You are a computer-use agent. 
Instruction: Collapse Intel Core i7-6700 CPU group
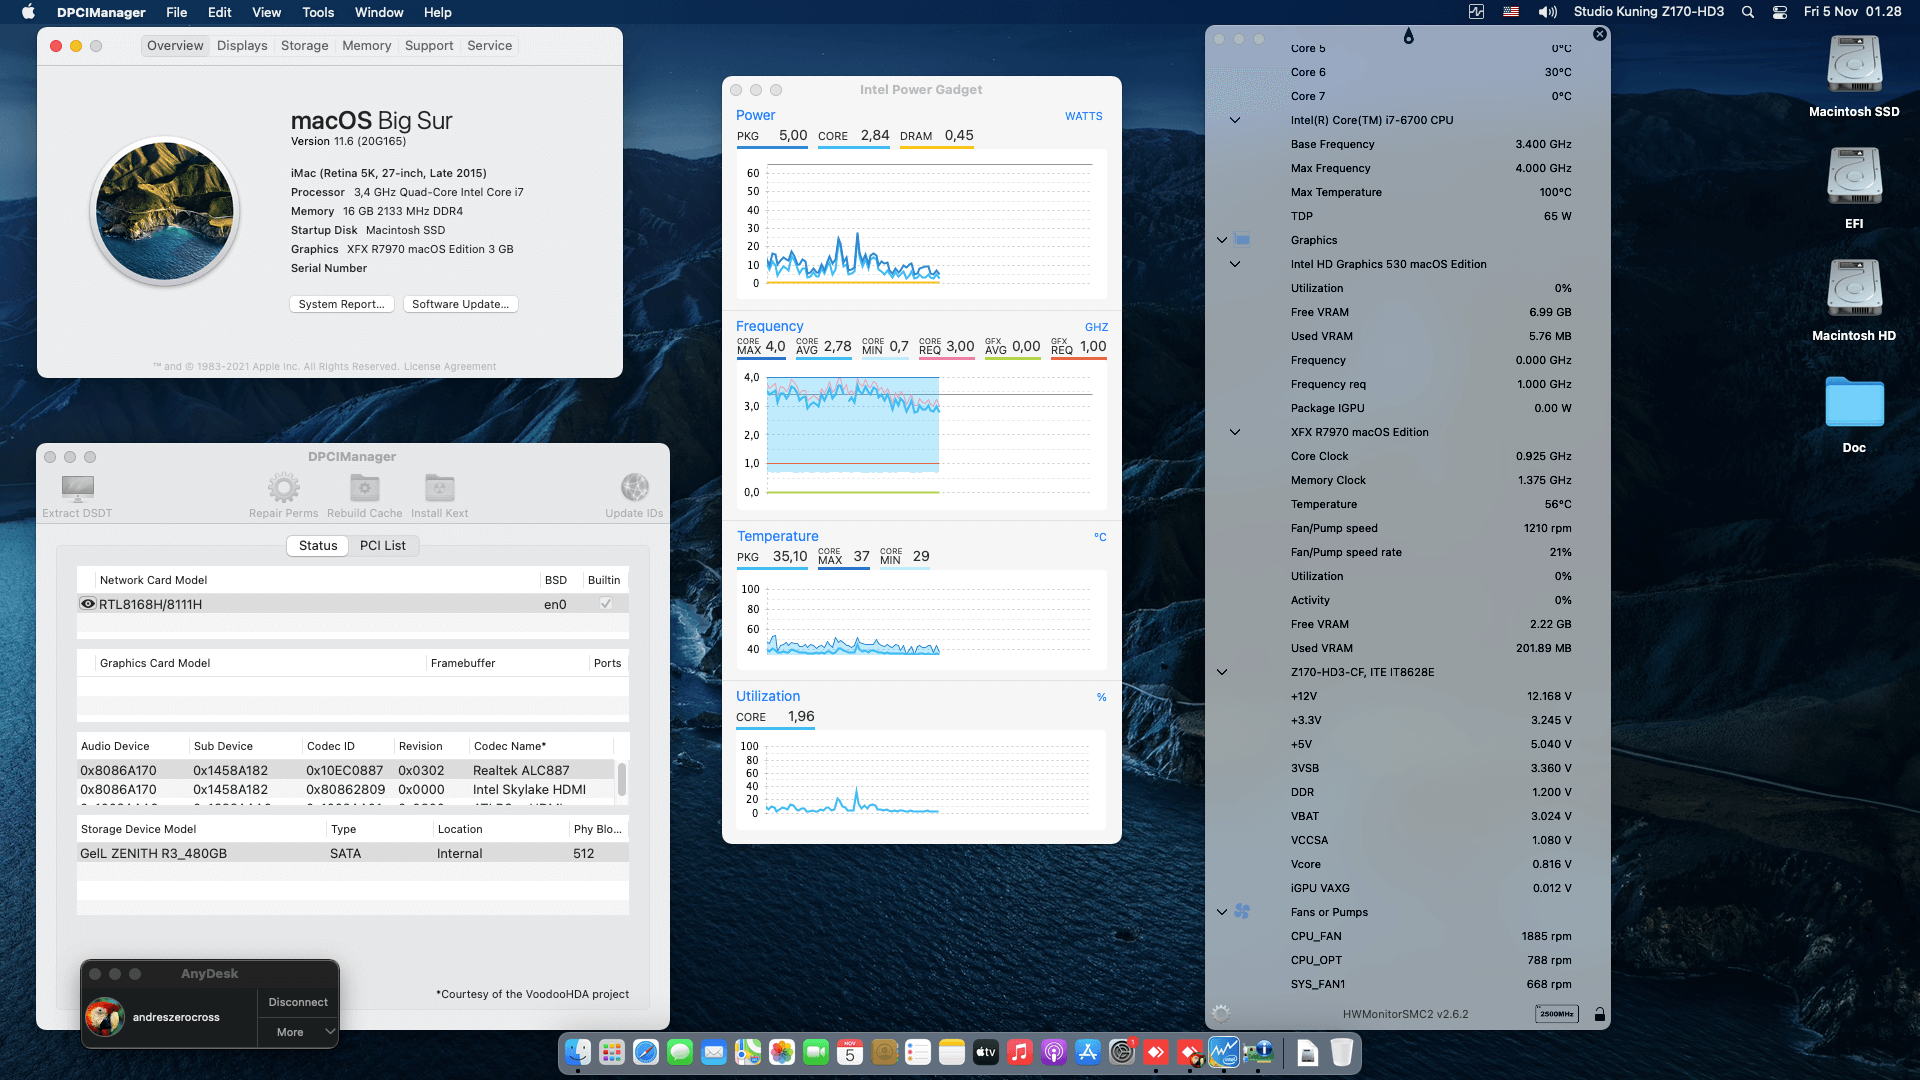[x=1235, y=120]
